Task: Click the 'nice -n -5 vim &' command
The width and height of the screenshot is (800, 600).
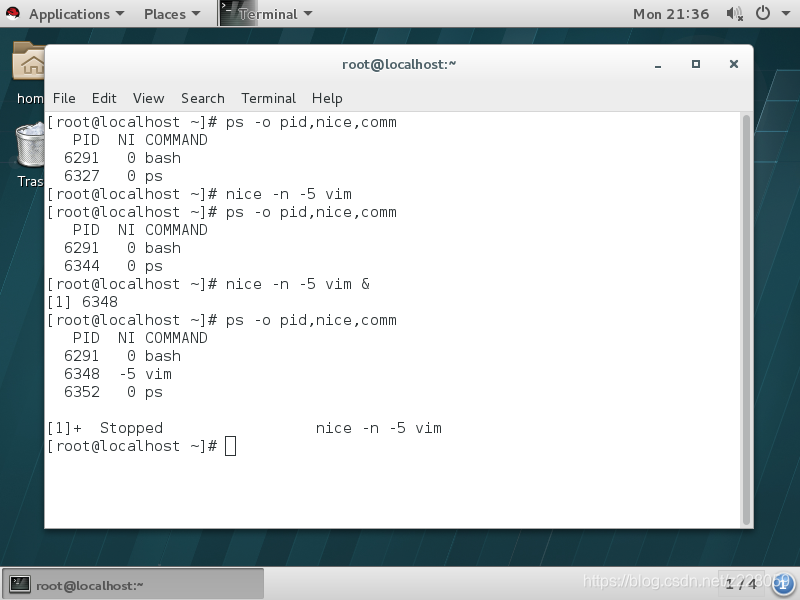Action: (x=297, y=284)
